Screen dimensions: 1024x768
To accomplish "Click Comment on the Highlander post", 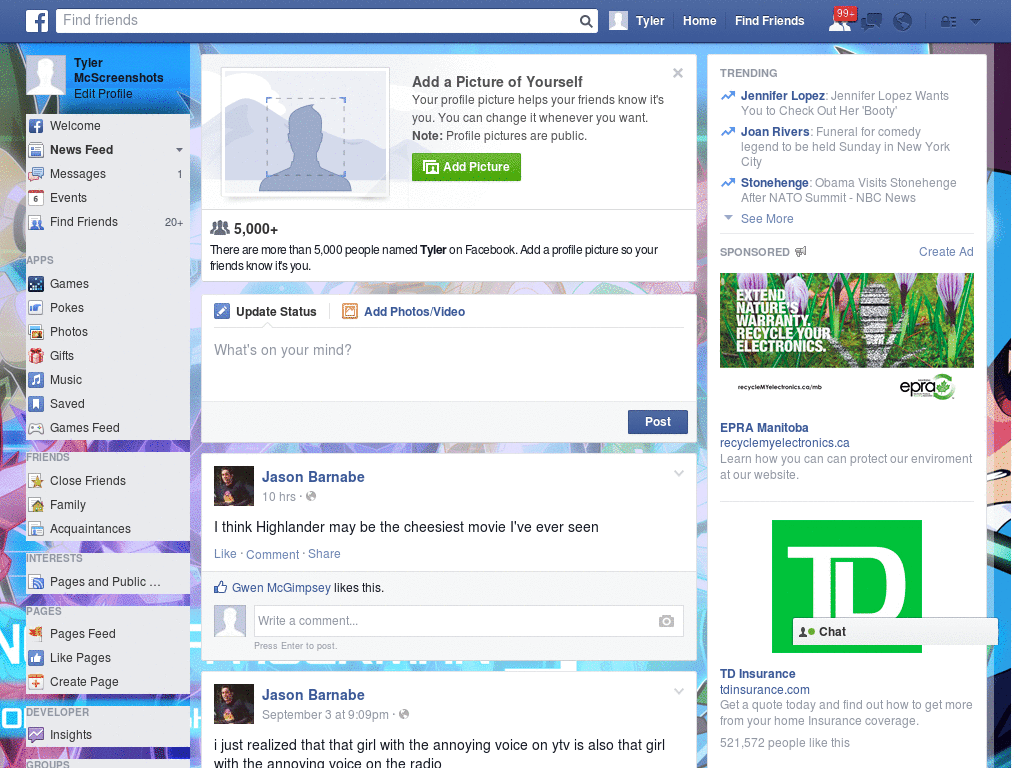I will coord(272,554).
